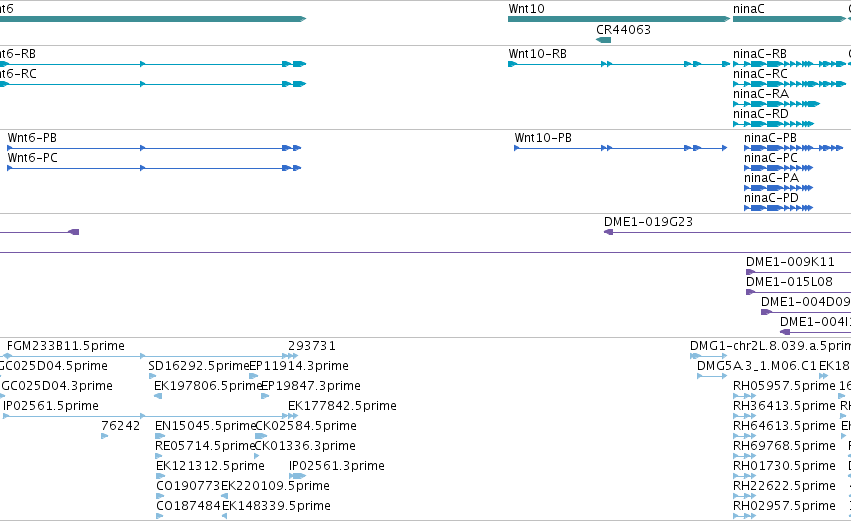Select clone DME1-004D09 label

[805, 302]
